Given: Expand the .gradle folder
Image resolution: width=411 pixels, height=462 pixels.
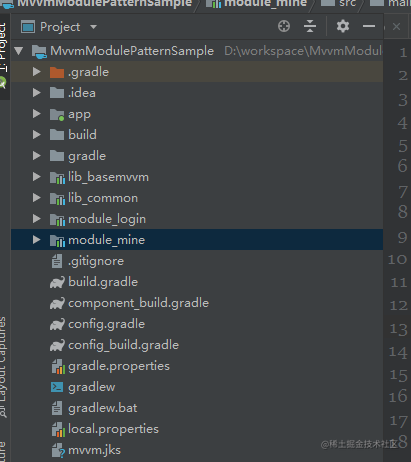Looking at the screenshot, I should click(37, 72).
